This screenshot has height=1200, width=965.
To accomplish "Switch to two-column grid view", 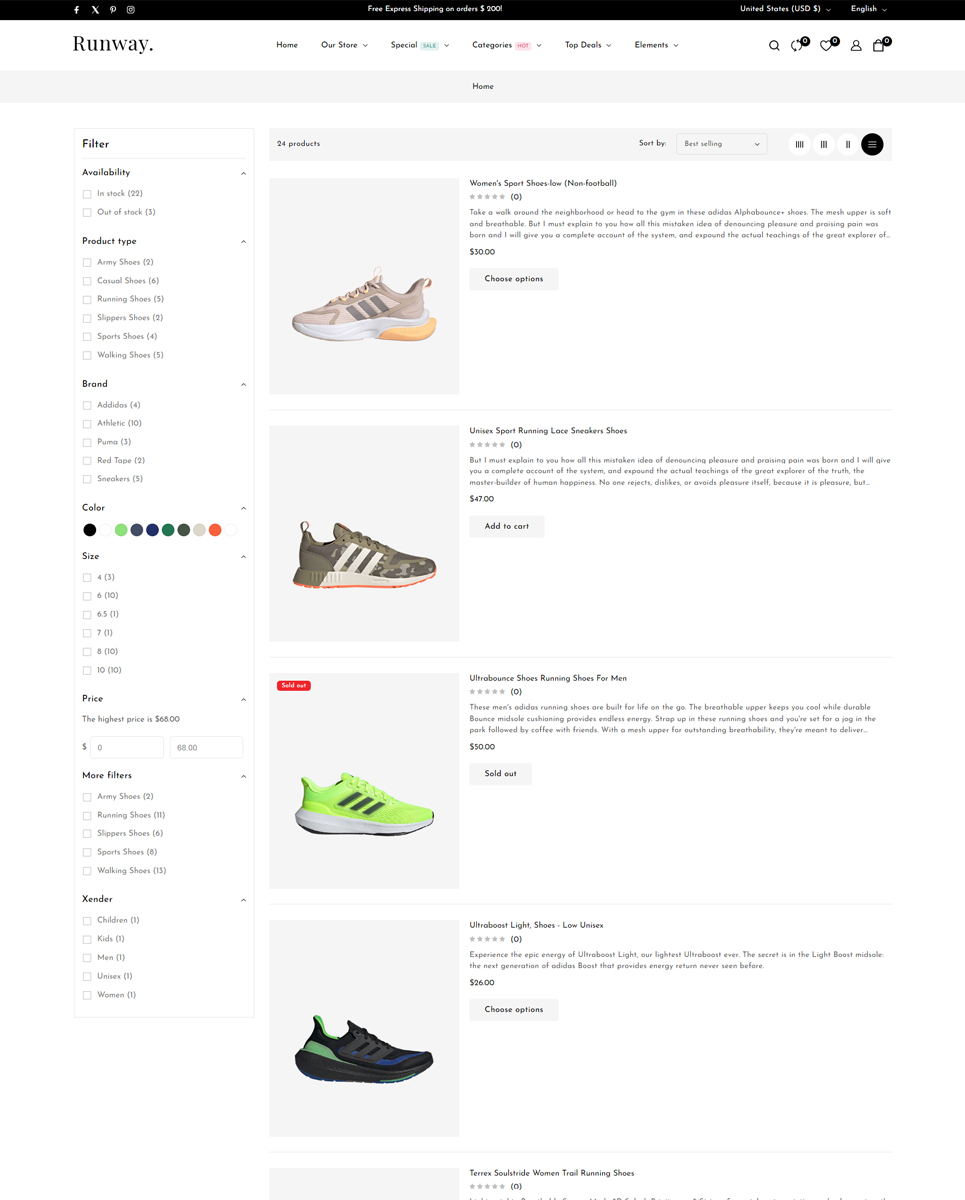I will [848, 144].
